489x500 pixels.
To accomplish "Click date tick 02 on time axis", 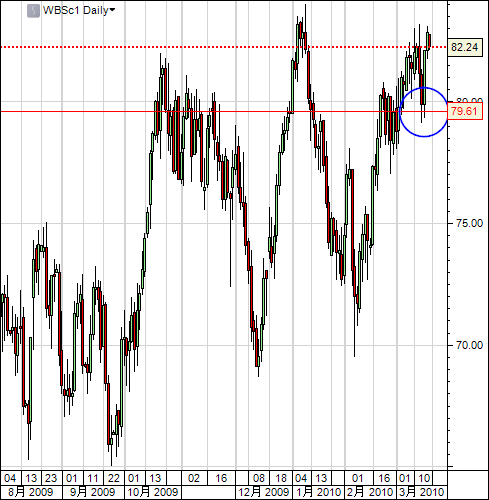I will tap(194, 478).
